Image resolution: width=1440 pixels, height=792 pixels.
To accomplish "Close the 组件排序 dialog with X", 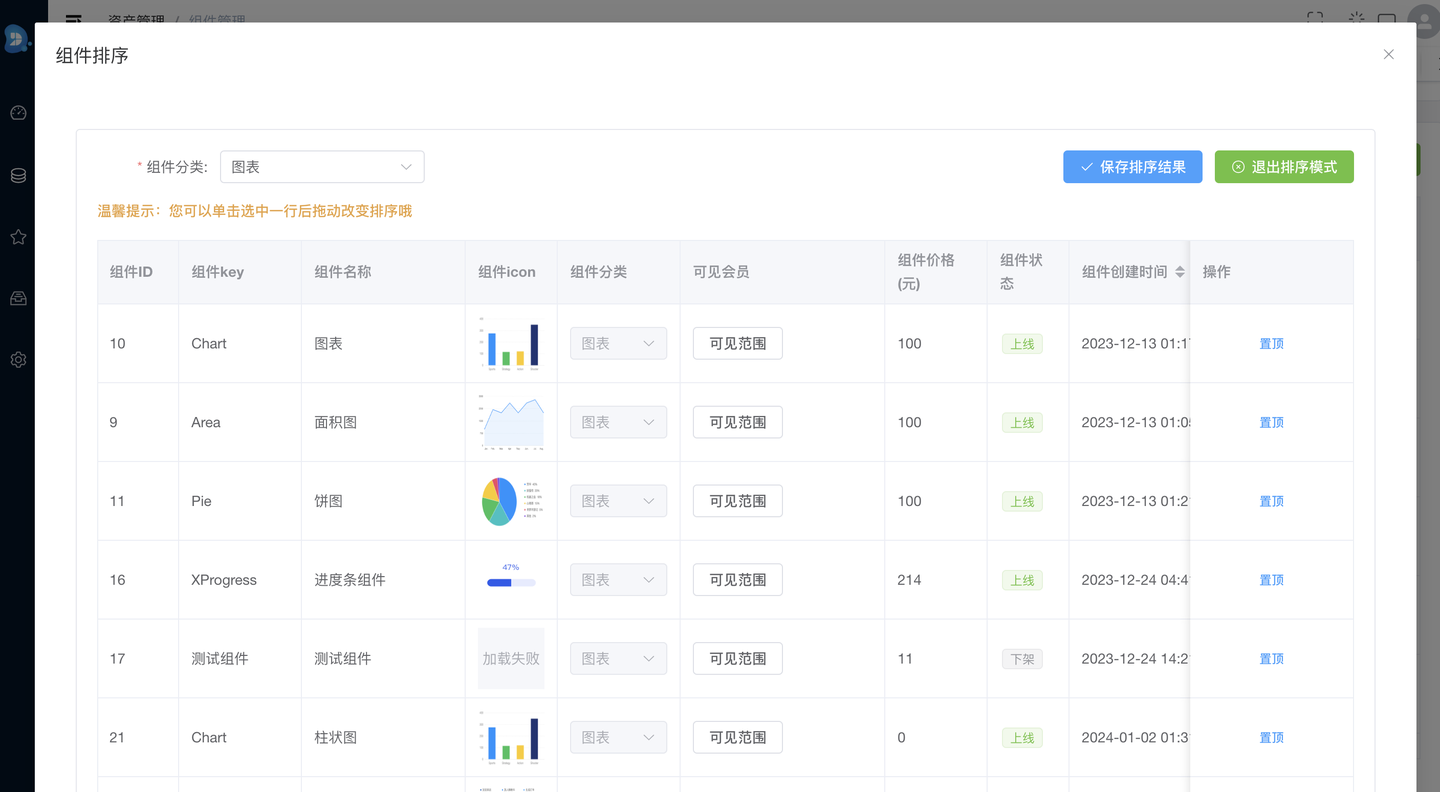I will pos(1388,55).
